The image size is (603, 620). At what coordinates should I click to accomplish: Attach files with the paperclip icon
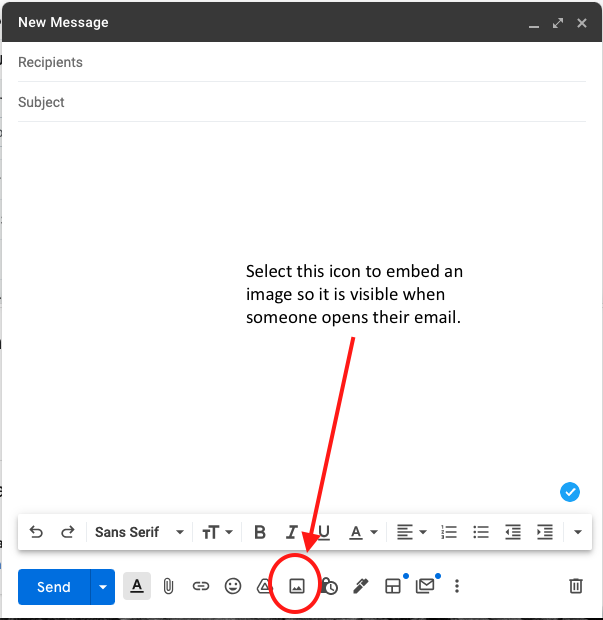(168, 586)
